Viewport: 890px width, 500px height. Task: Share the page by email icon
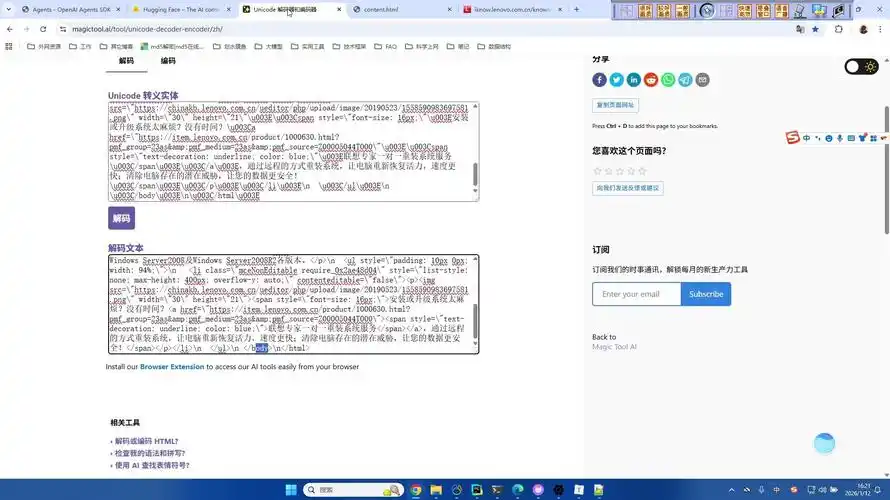point(703,80)
